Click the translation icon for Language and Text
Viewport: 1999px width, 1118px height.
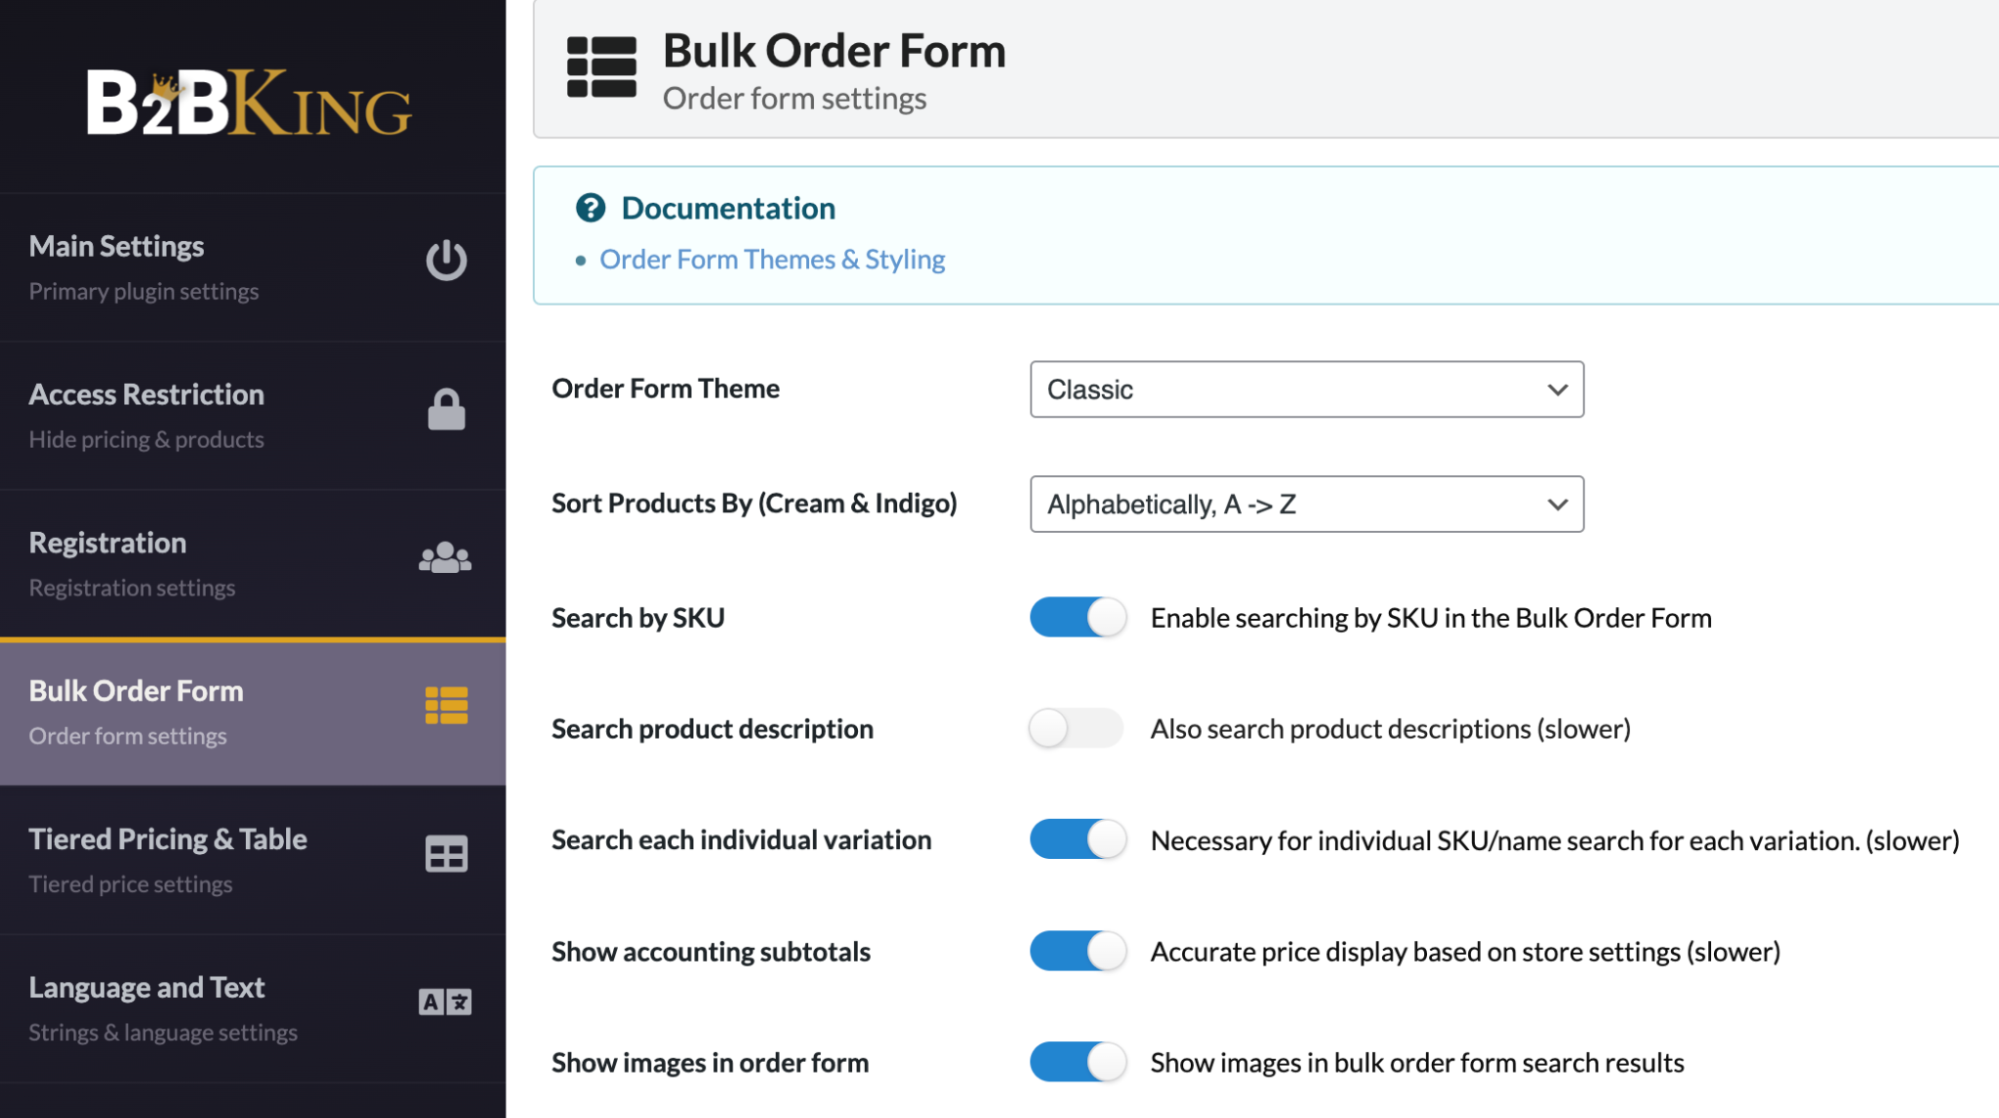point(445,1001)
